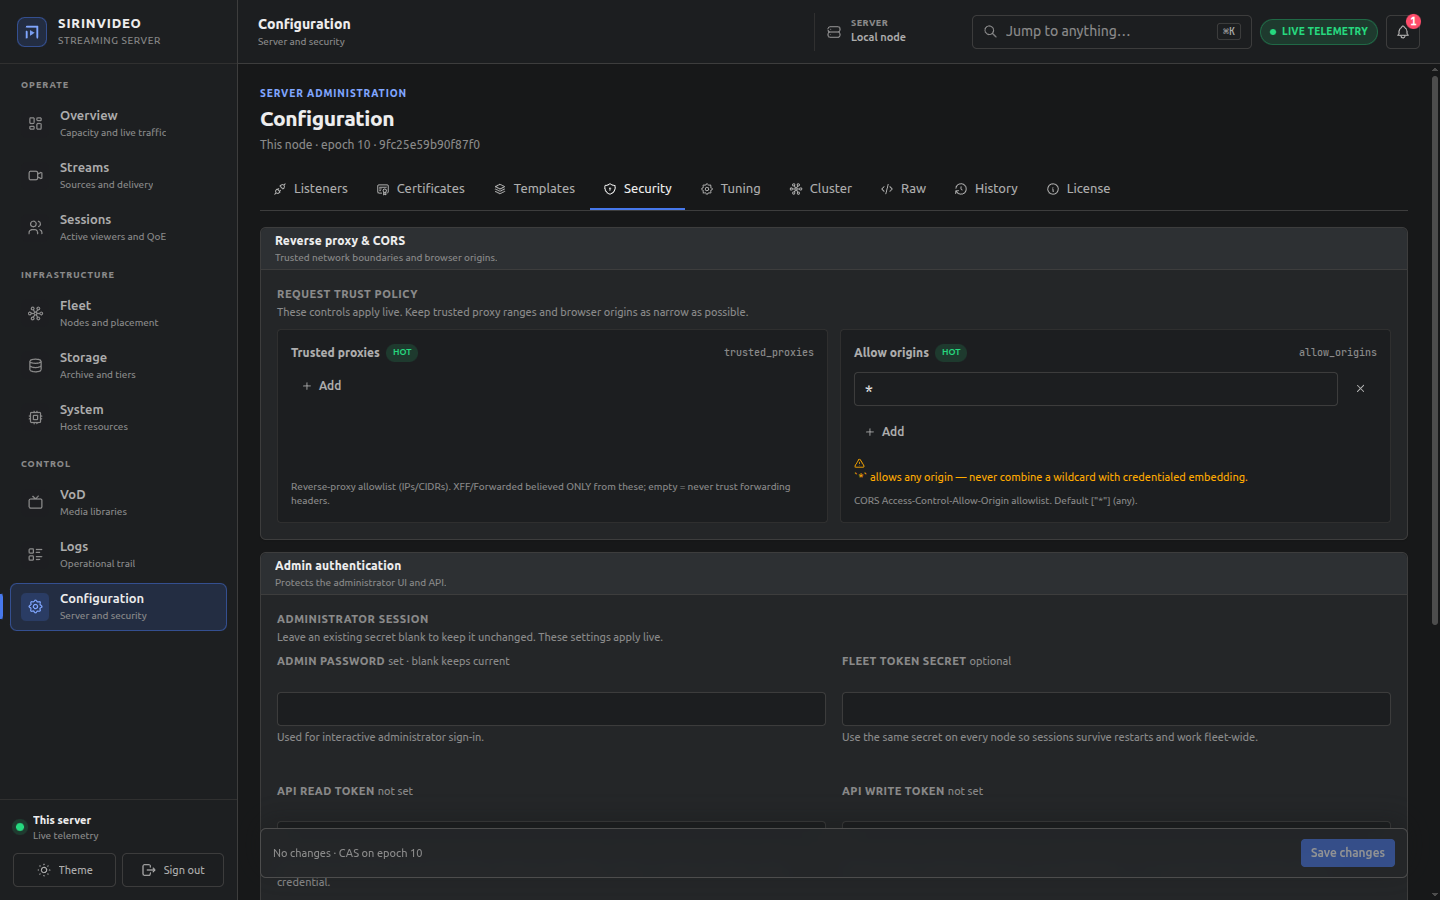Screen dimensions: 1440x900
Task: Open Fleet nodes and placement
Action: tap(118, 314)
